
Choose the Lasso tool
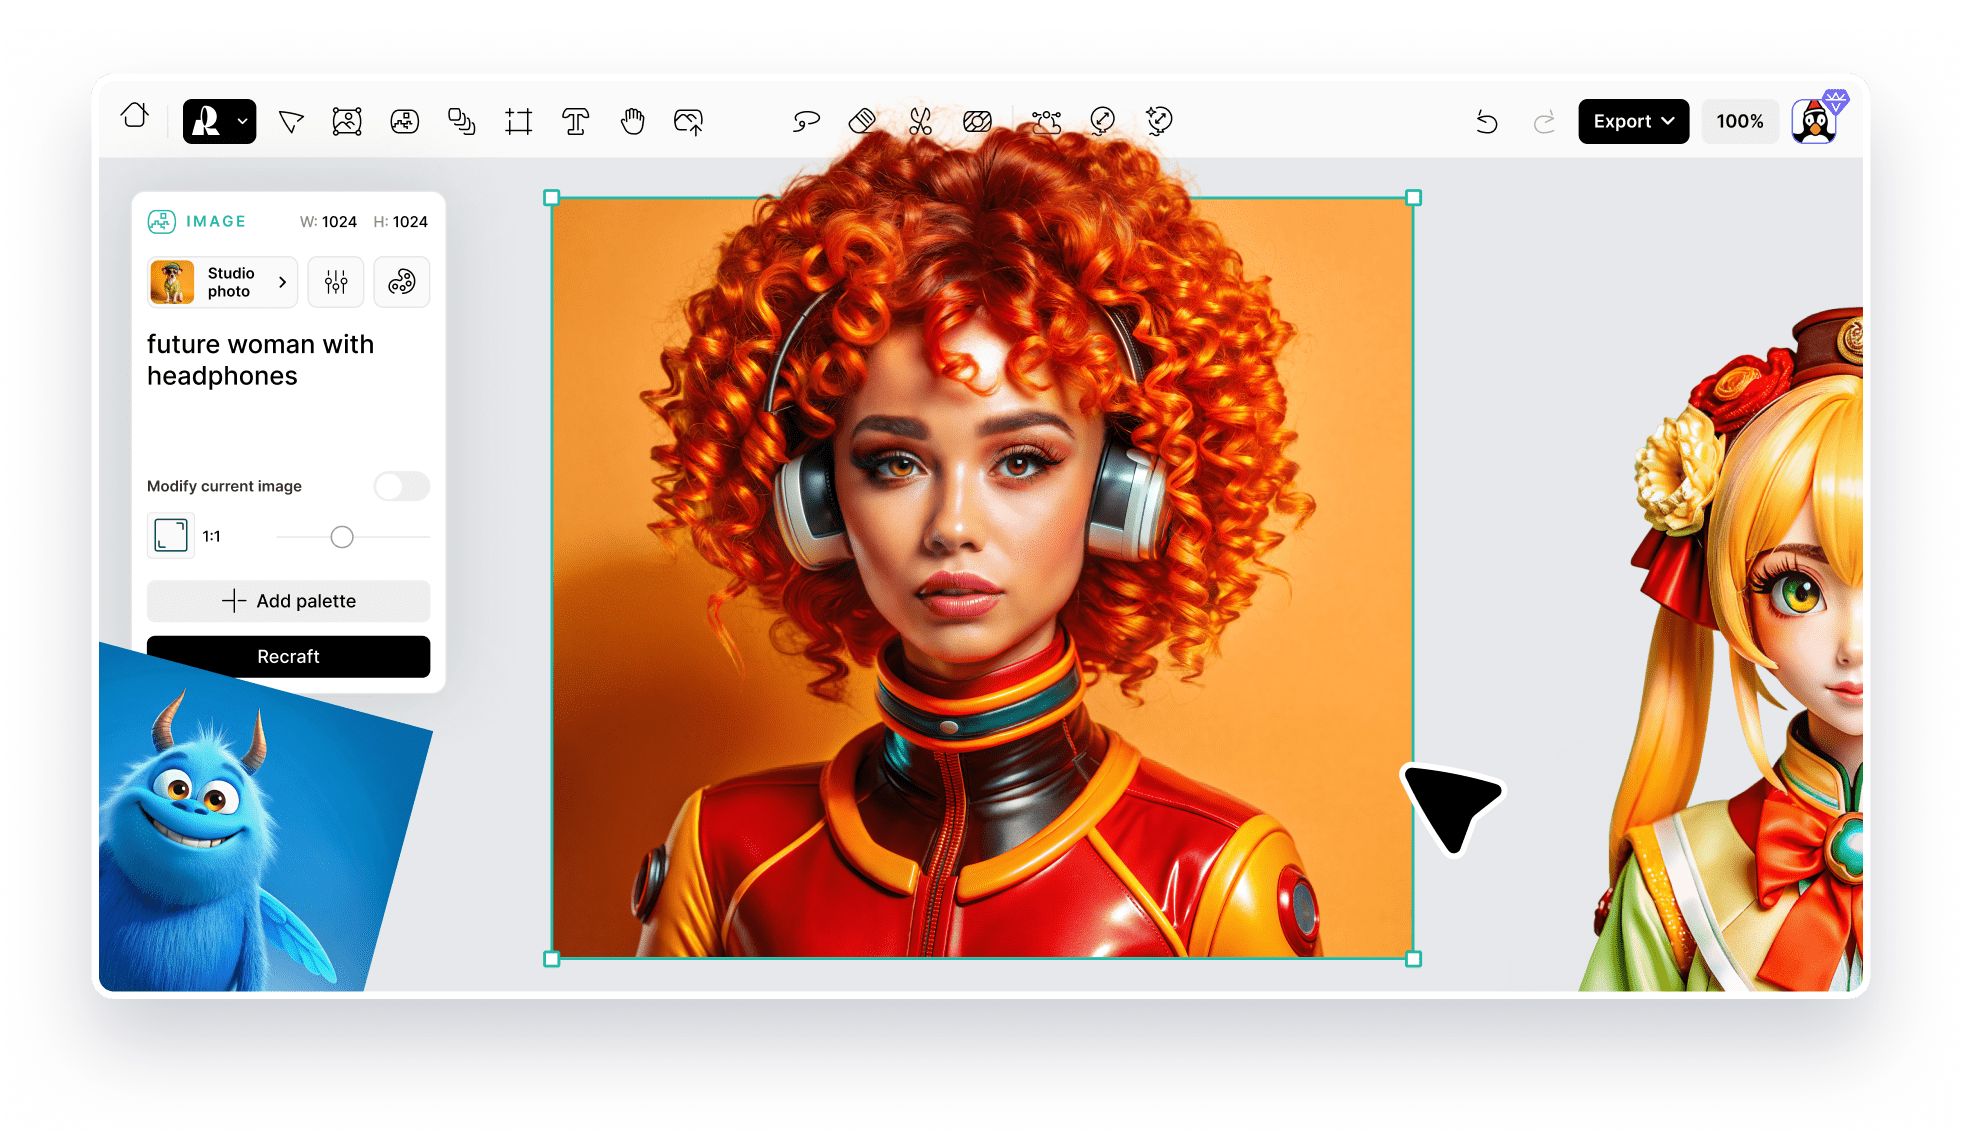pos(805,121)
